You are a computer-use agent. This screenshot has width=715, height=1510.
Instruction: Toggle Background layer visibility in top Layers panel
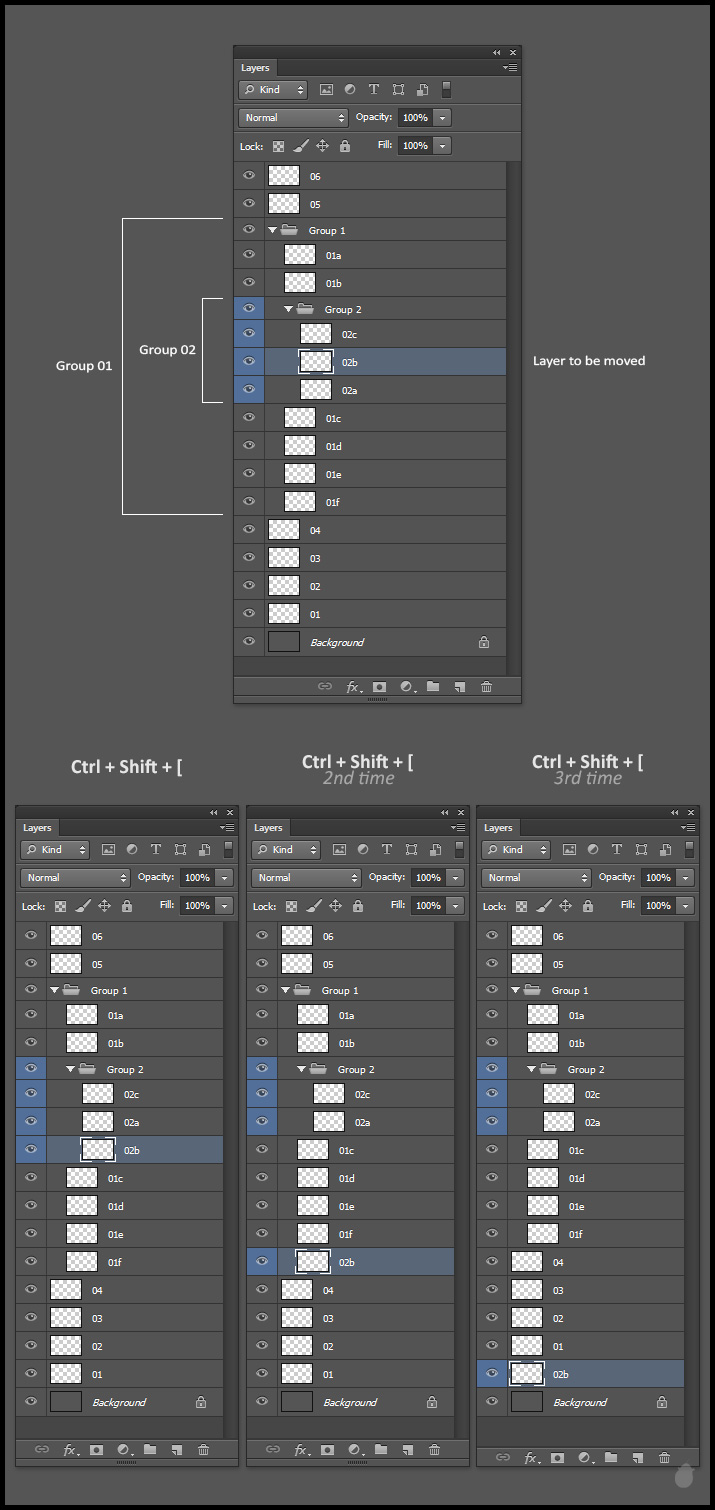(249, 642)
